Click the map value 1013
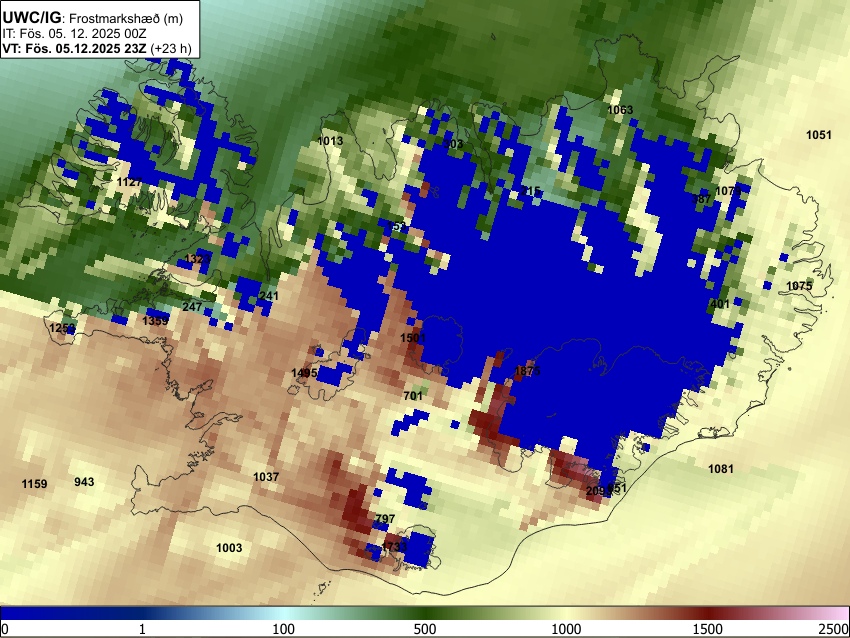Screen dimensions: 850x638 coord(330,141)
